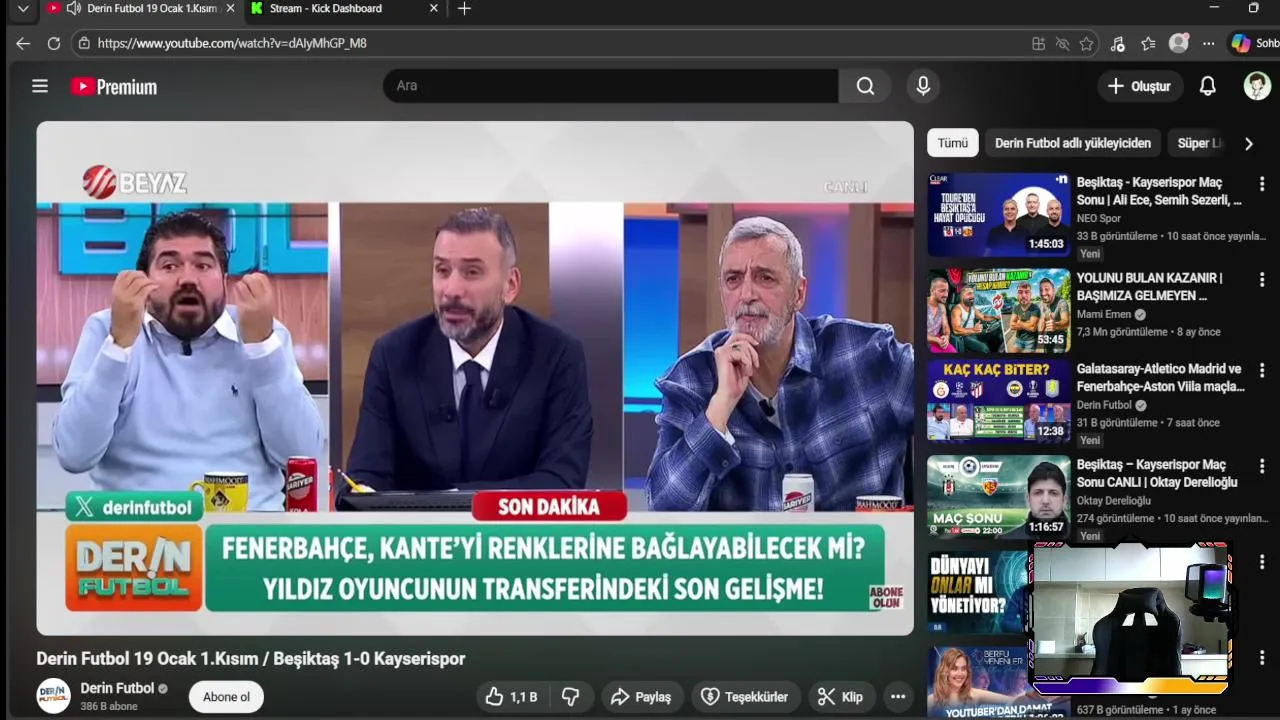Like the video with thumbs up
The width and height of the screenshot is (1280, 720).
coord(512,697)
